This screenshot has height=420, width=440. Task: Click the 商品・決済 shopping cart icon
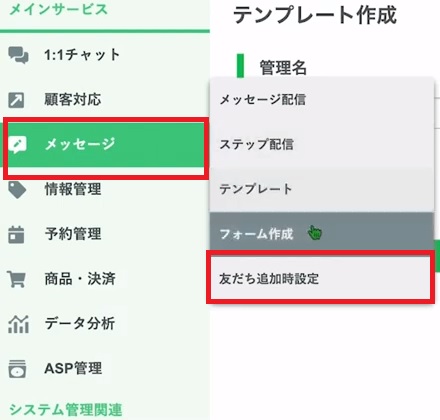16,279
